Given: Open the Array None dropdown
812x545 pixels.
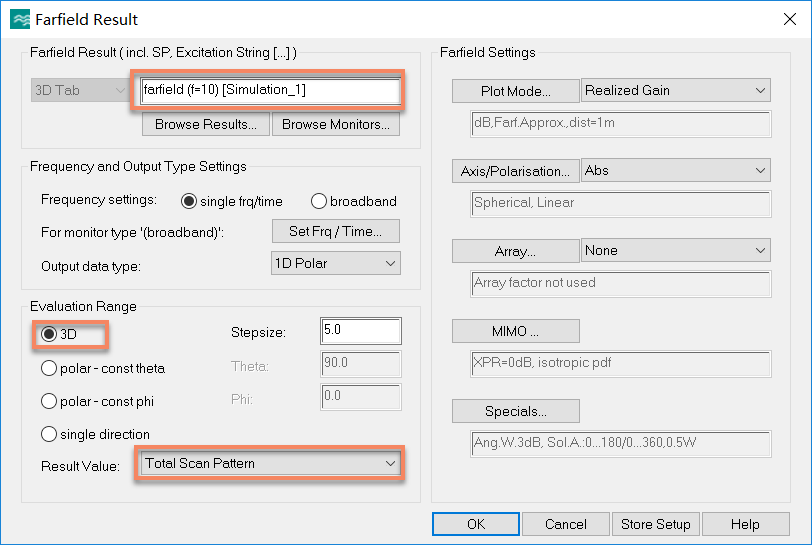Looking at the screenshot, I should tap(676, 250).
